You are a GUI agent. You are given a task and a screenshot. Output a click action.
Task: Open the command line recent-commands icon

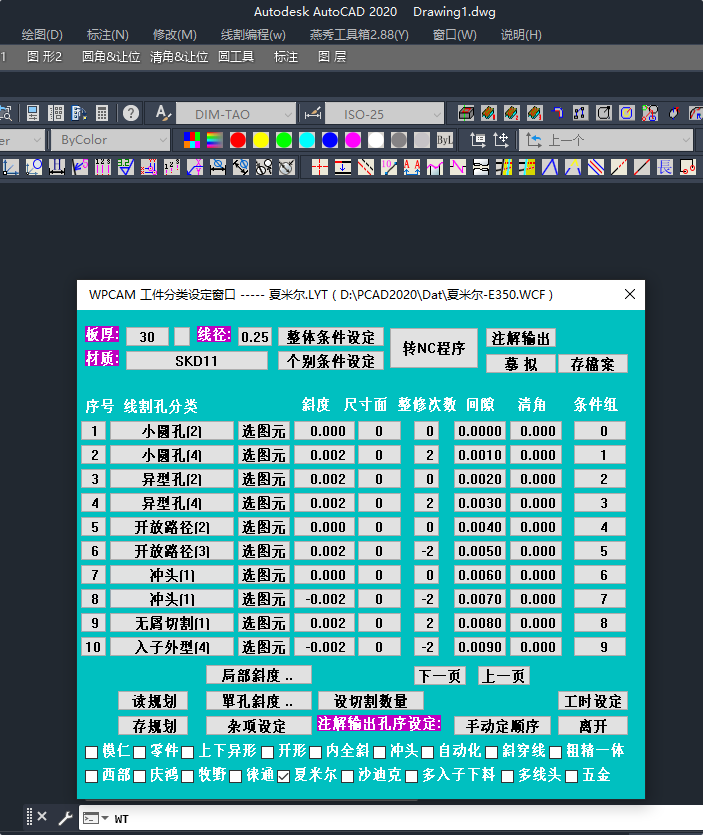tap(95, 818)
